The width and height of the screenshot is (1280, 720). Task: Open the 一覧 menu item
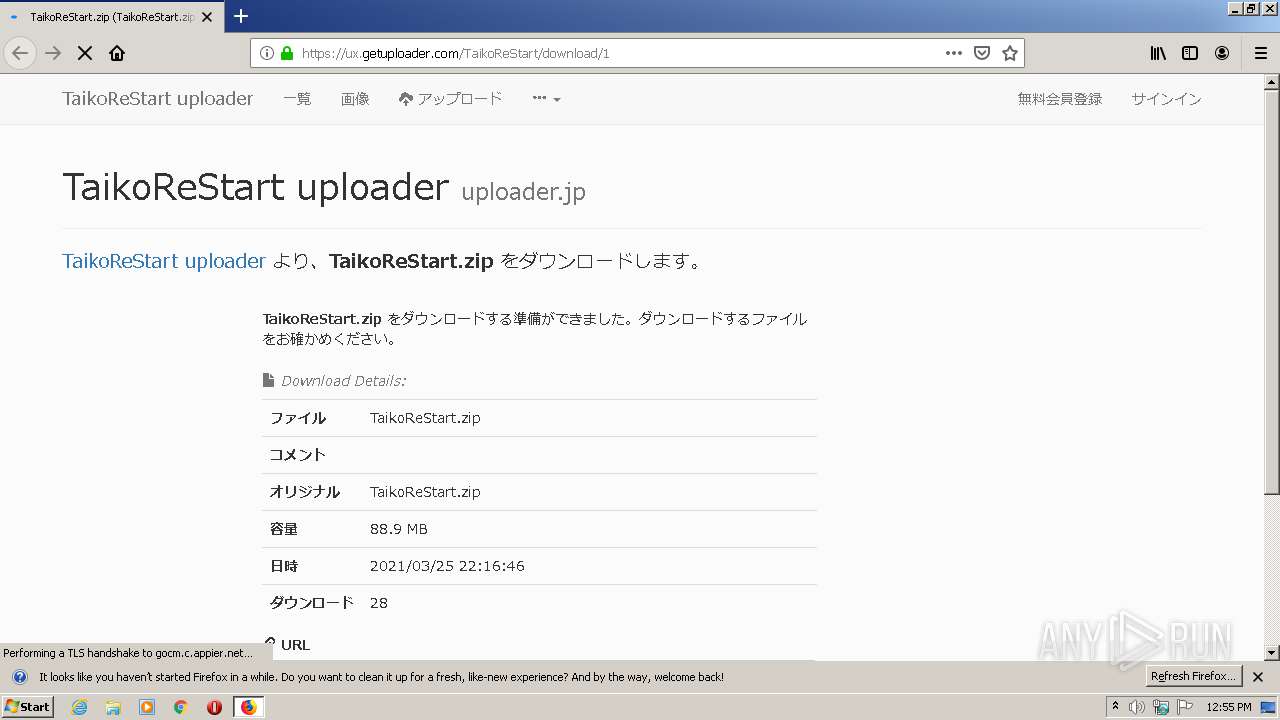297,98
